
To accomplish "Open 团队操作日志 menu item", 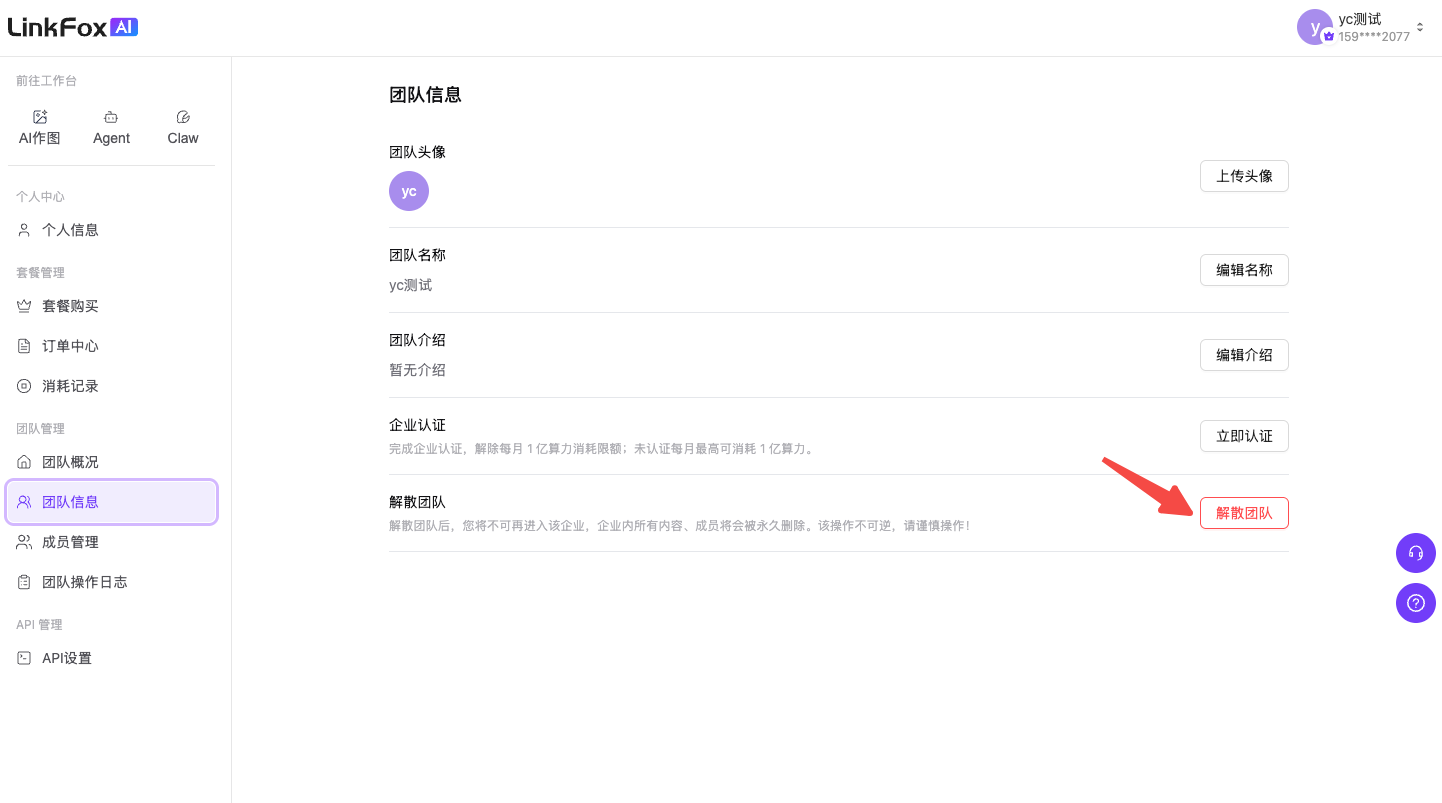I will (111, 582).
